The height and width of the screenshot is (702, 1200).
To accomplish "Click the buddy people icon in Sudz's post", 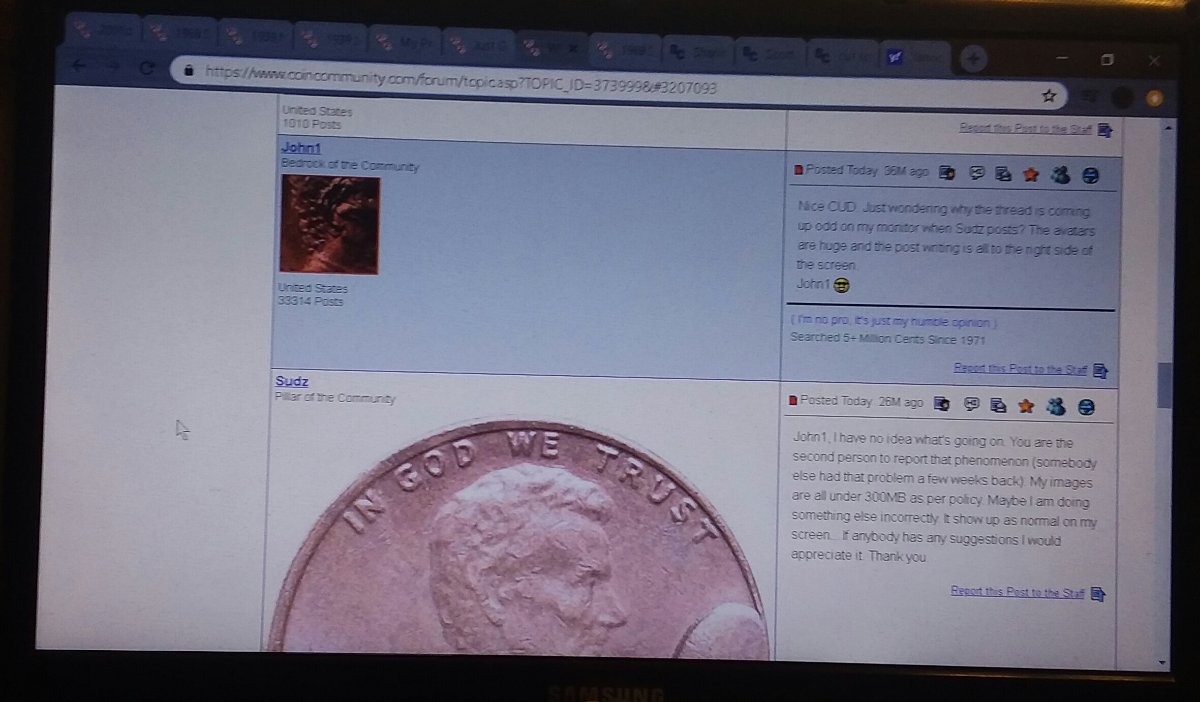I will tap(1055, 406).
